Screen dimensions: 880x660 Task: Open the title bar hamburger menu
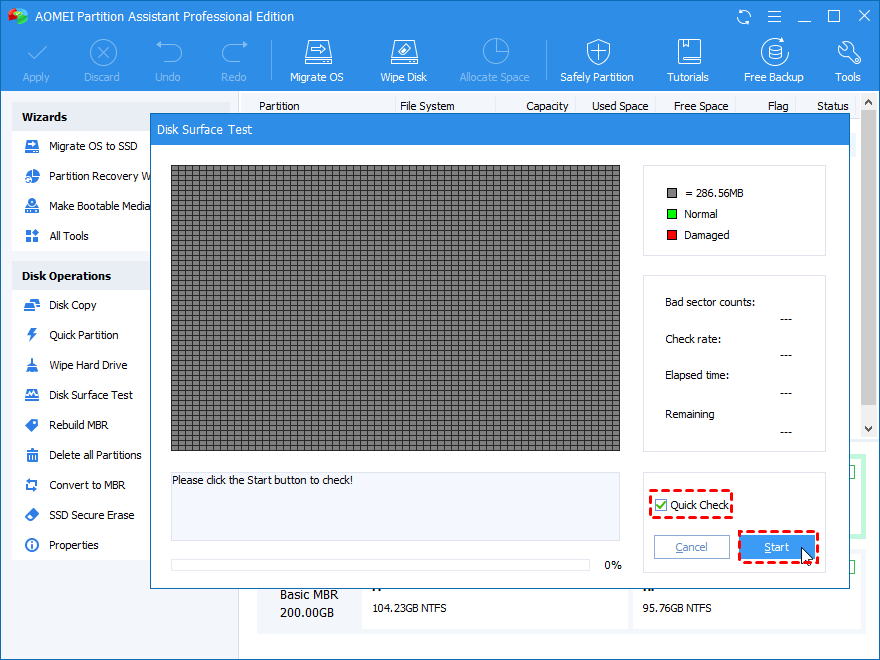(x=774, y=17)
